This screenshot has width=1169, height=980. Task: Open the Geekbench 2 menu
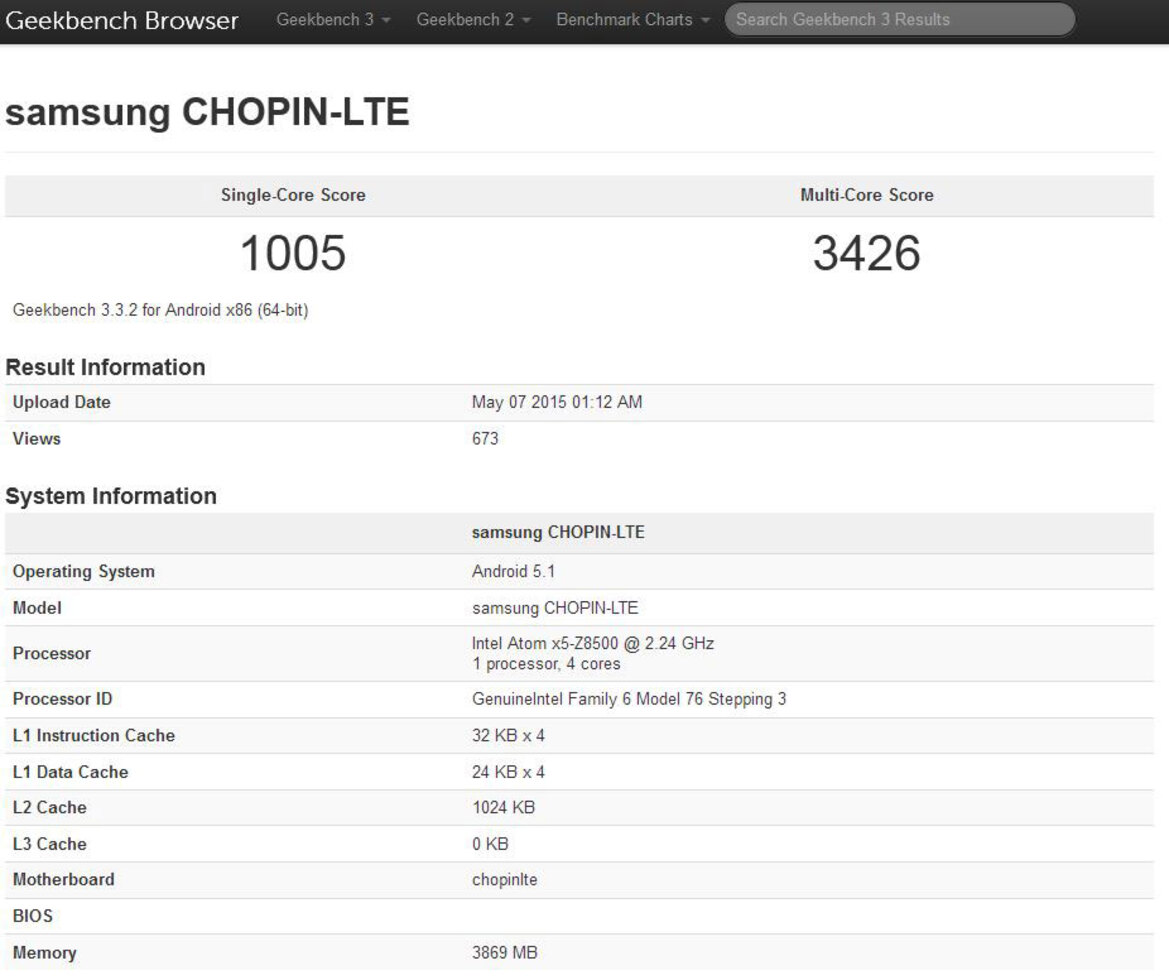click(473, 20)
